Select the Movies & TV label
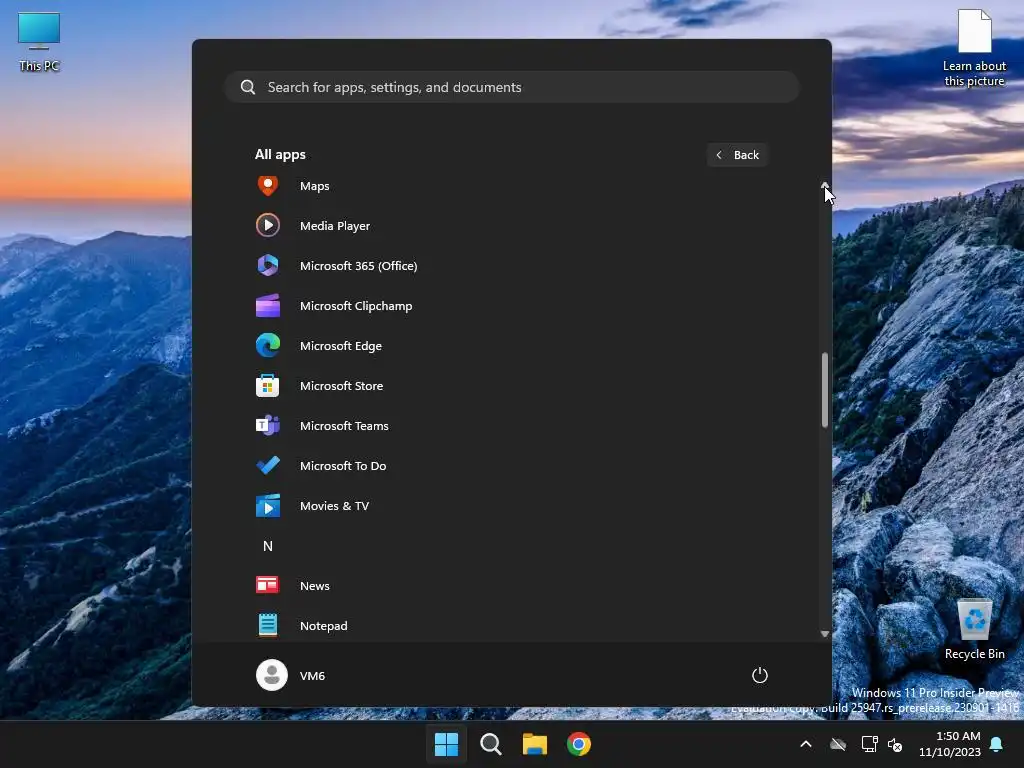This screenshot has height=768, width=1024. 334,505
